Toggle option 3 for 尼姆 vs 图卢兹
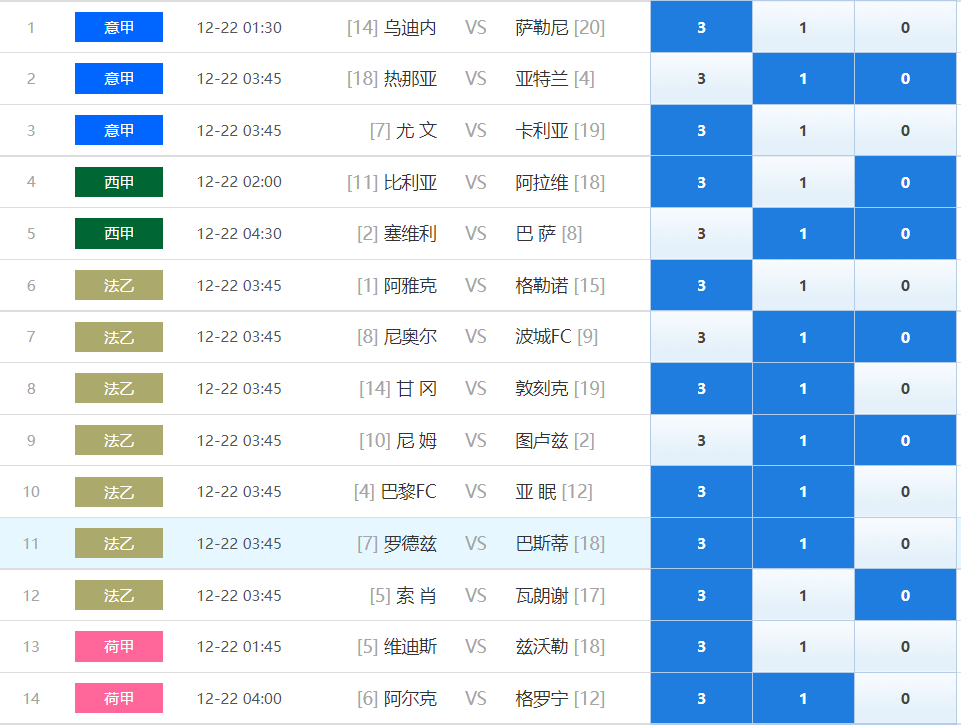The width and height of the screenshot is (961, 727). click(701, 440)
